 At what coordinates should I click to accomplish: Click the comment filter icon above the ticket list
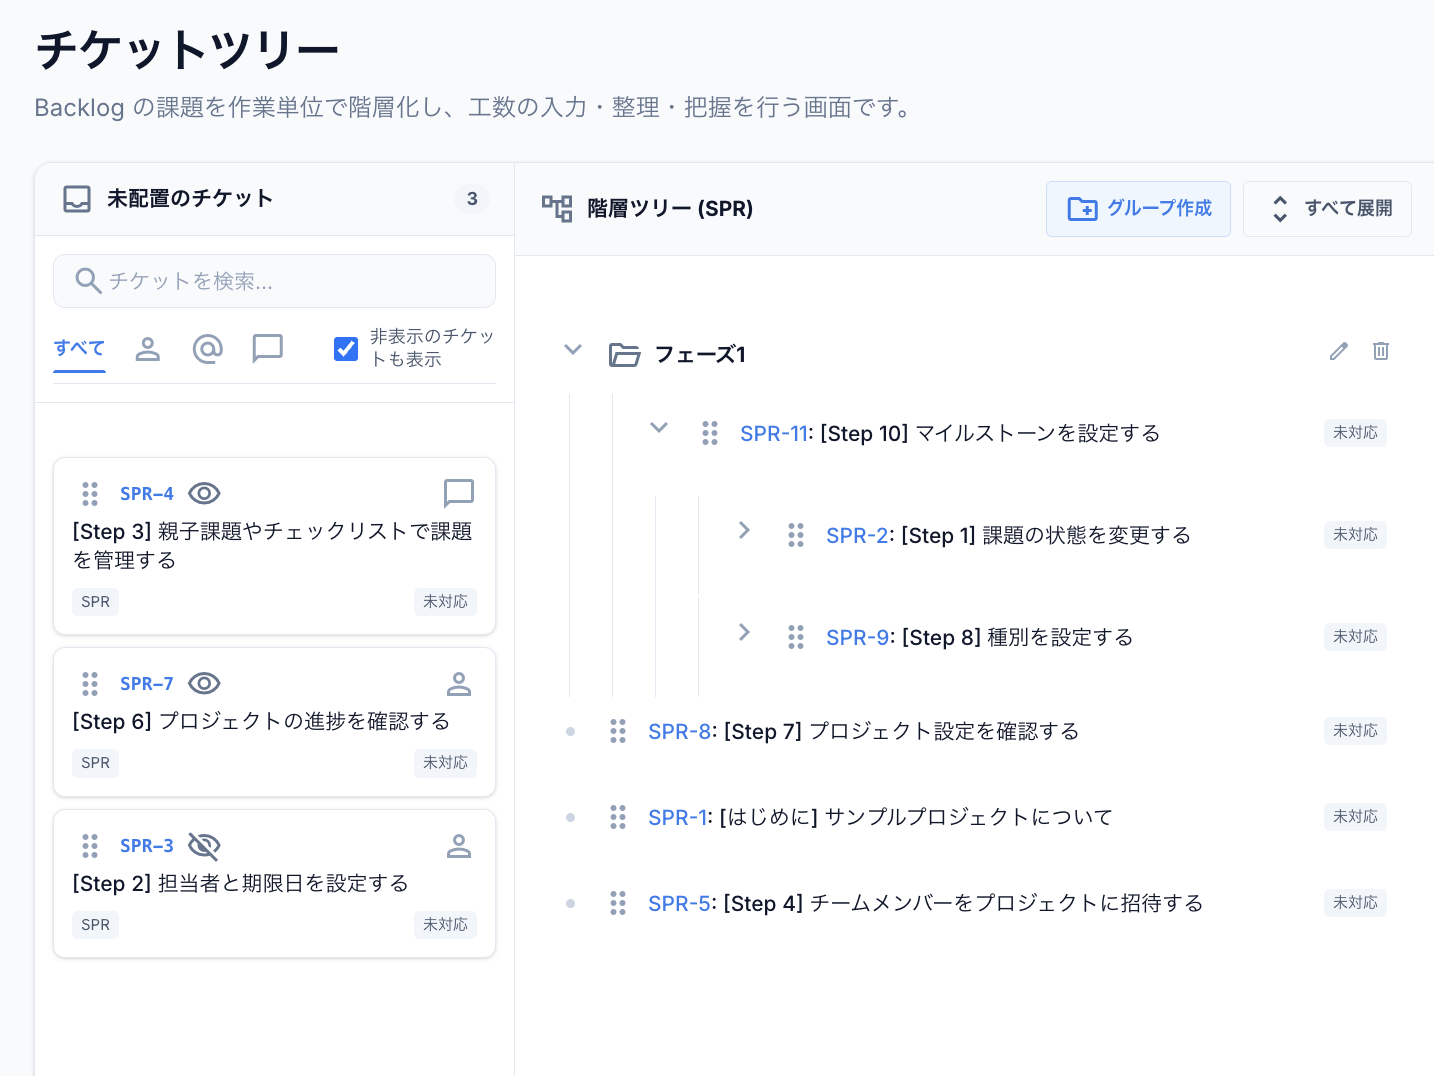click(267, 348)
